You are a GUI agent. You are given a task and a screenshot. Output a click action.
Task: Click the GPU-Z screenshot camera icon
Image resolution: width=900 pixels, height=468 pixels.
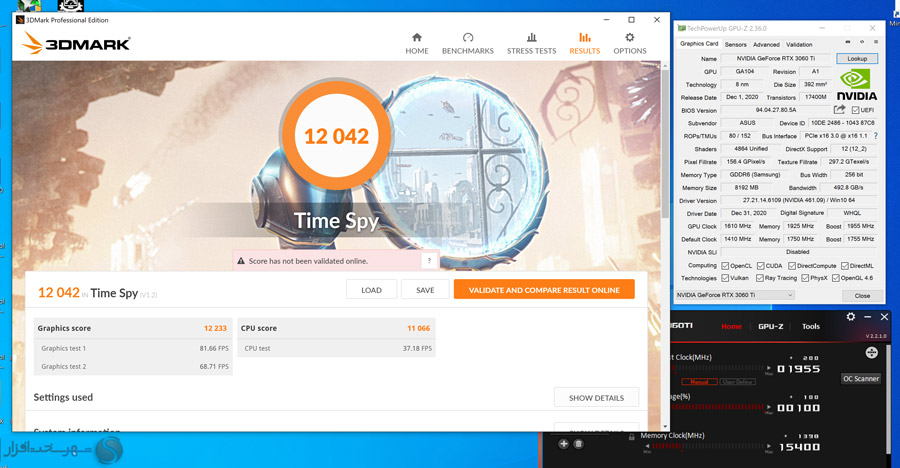848,42
